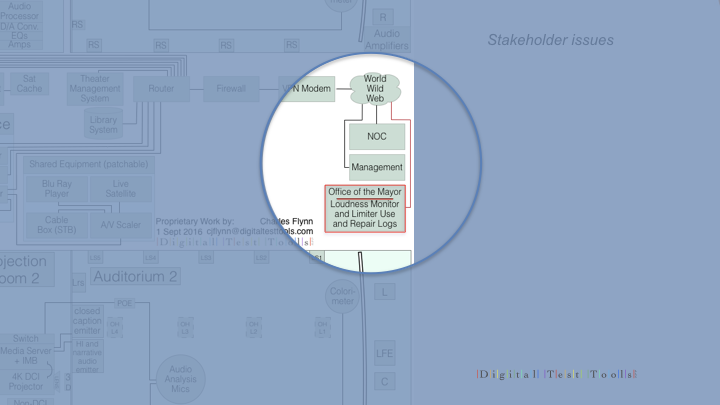The height and width of the screenshot is (405, 720).
Task: Click the A/V Scaler box
Action: 121,225
